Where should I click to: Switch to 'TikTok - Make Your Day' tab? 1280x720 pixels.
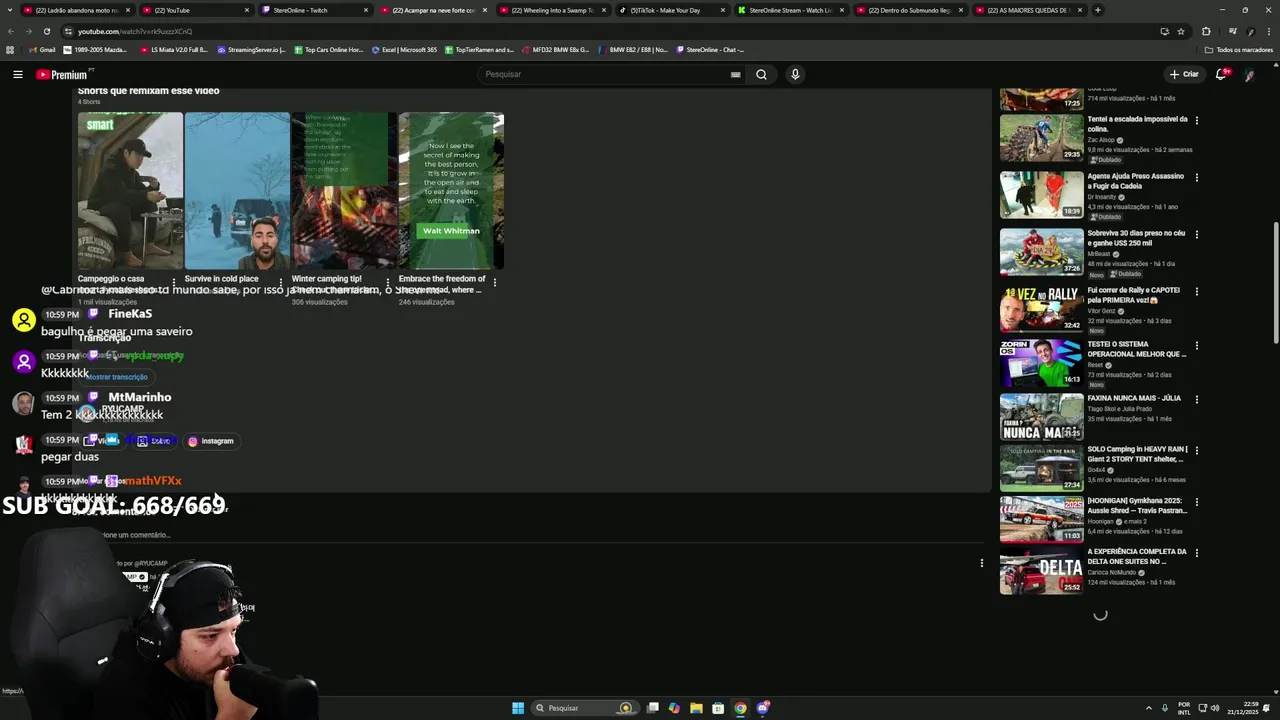tap(671, 10)
